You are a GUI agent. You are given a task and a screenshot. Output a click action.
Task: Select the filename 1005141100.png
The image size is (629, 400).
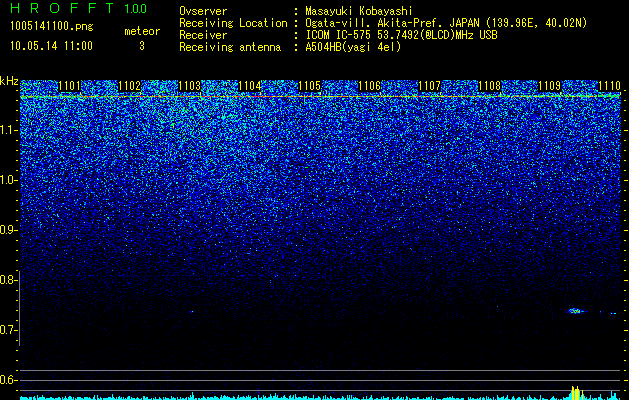pos(52,26)
